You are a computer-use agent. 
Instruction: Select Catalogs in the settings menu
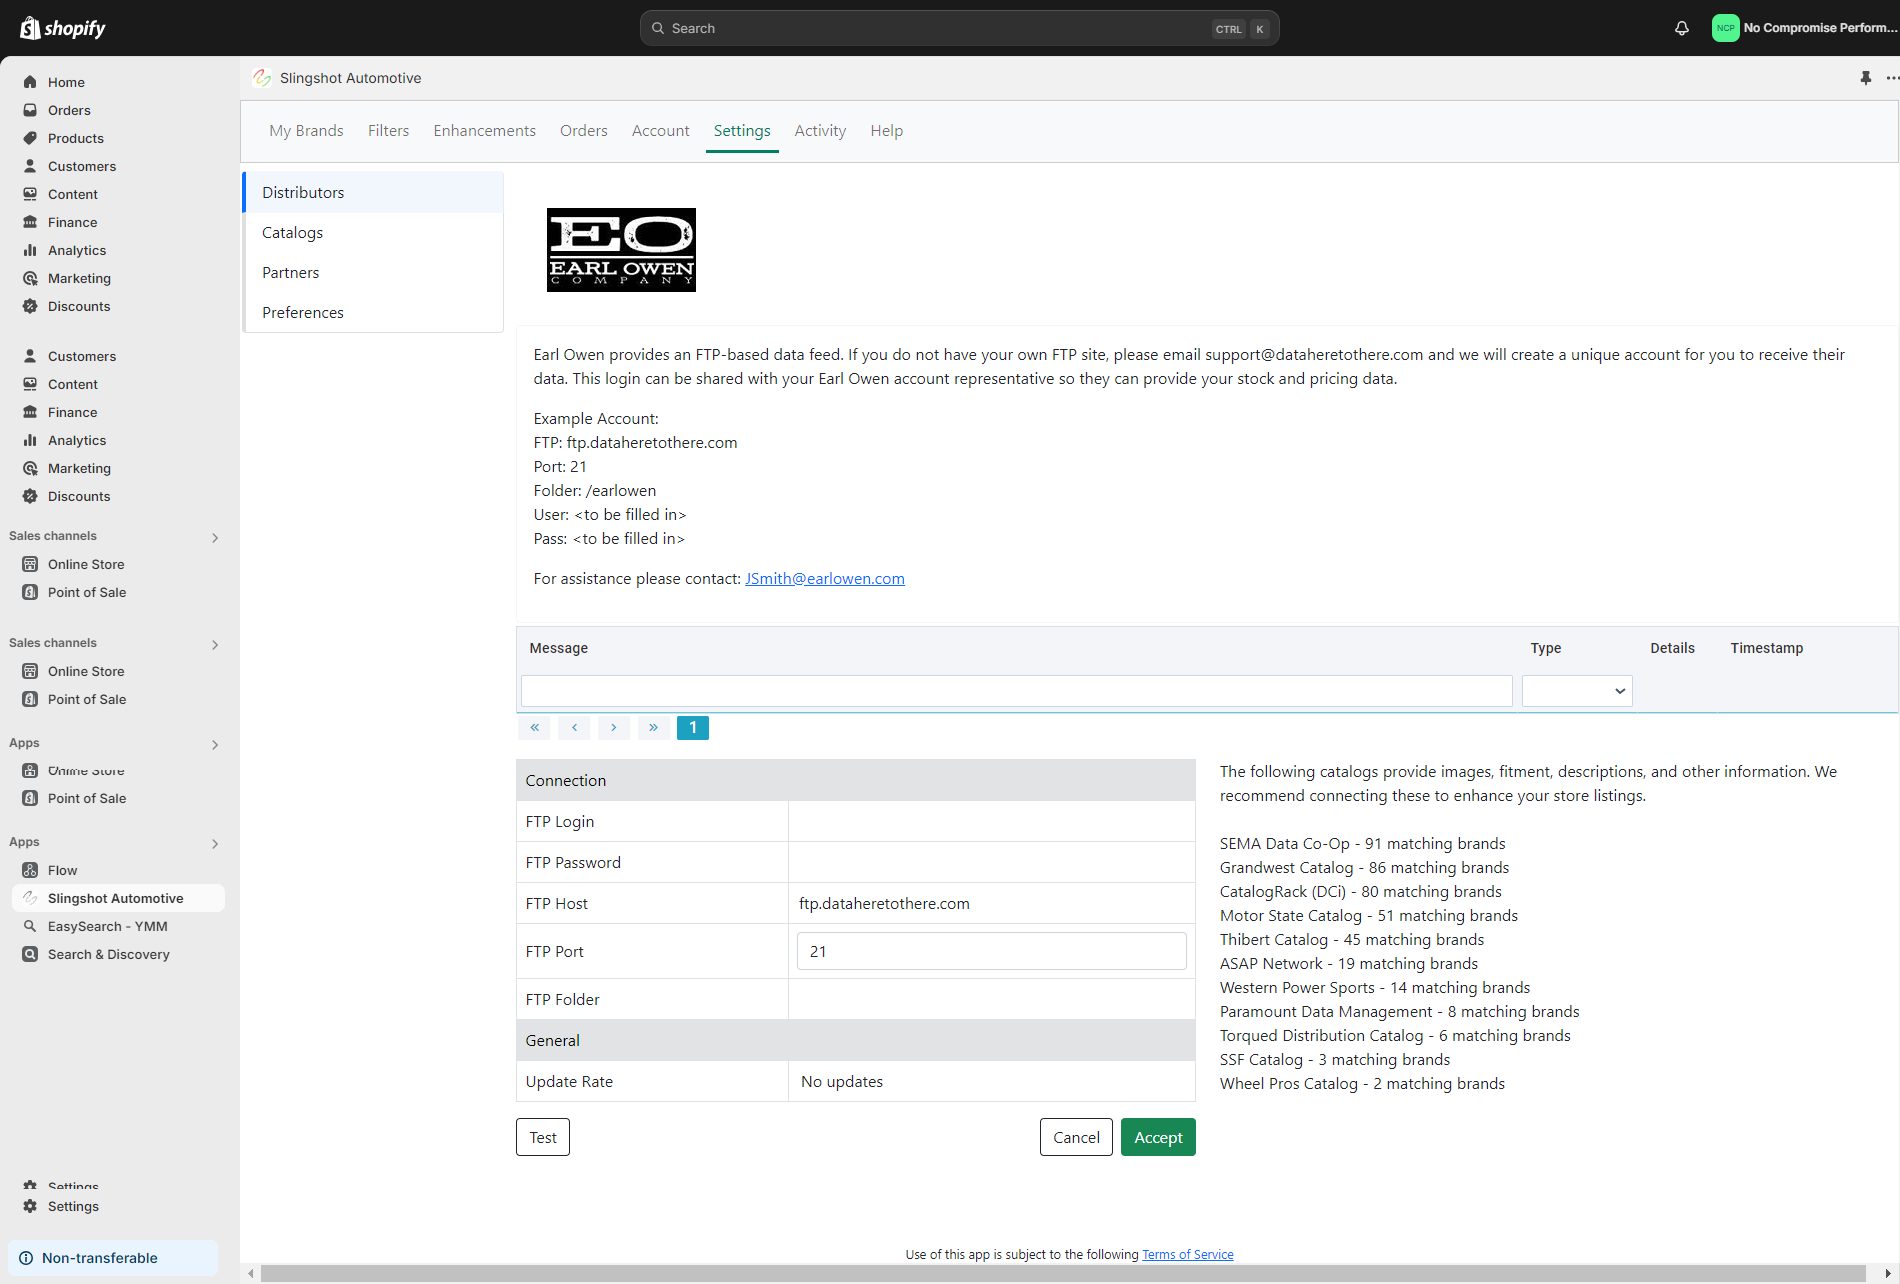(373, 232)
